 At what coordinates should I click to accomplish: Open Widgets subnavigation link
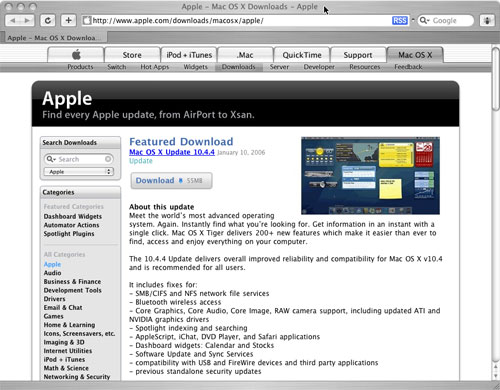(x=196, y=67)
